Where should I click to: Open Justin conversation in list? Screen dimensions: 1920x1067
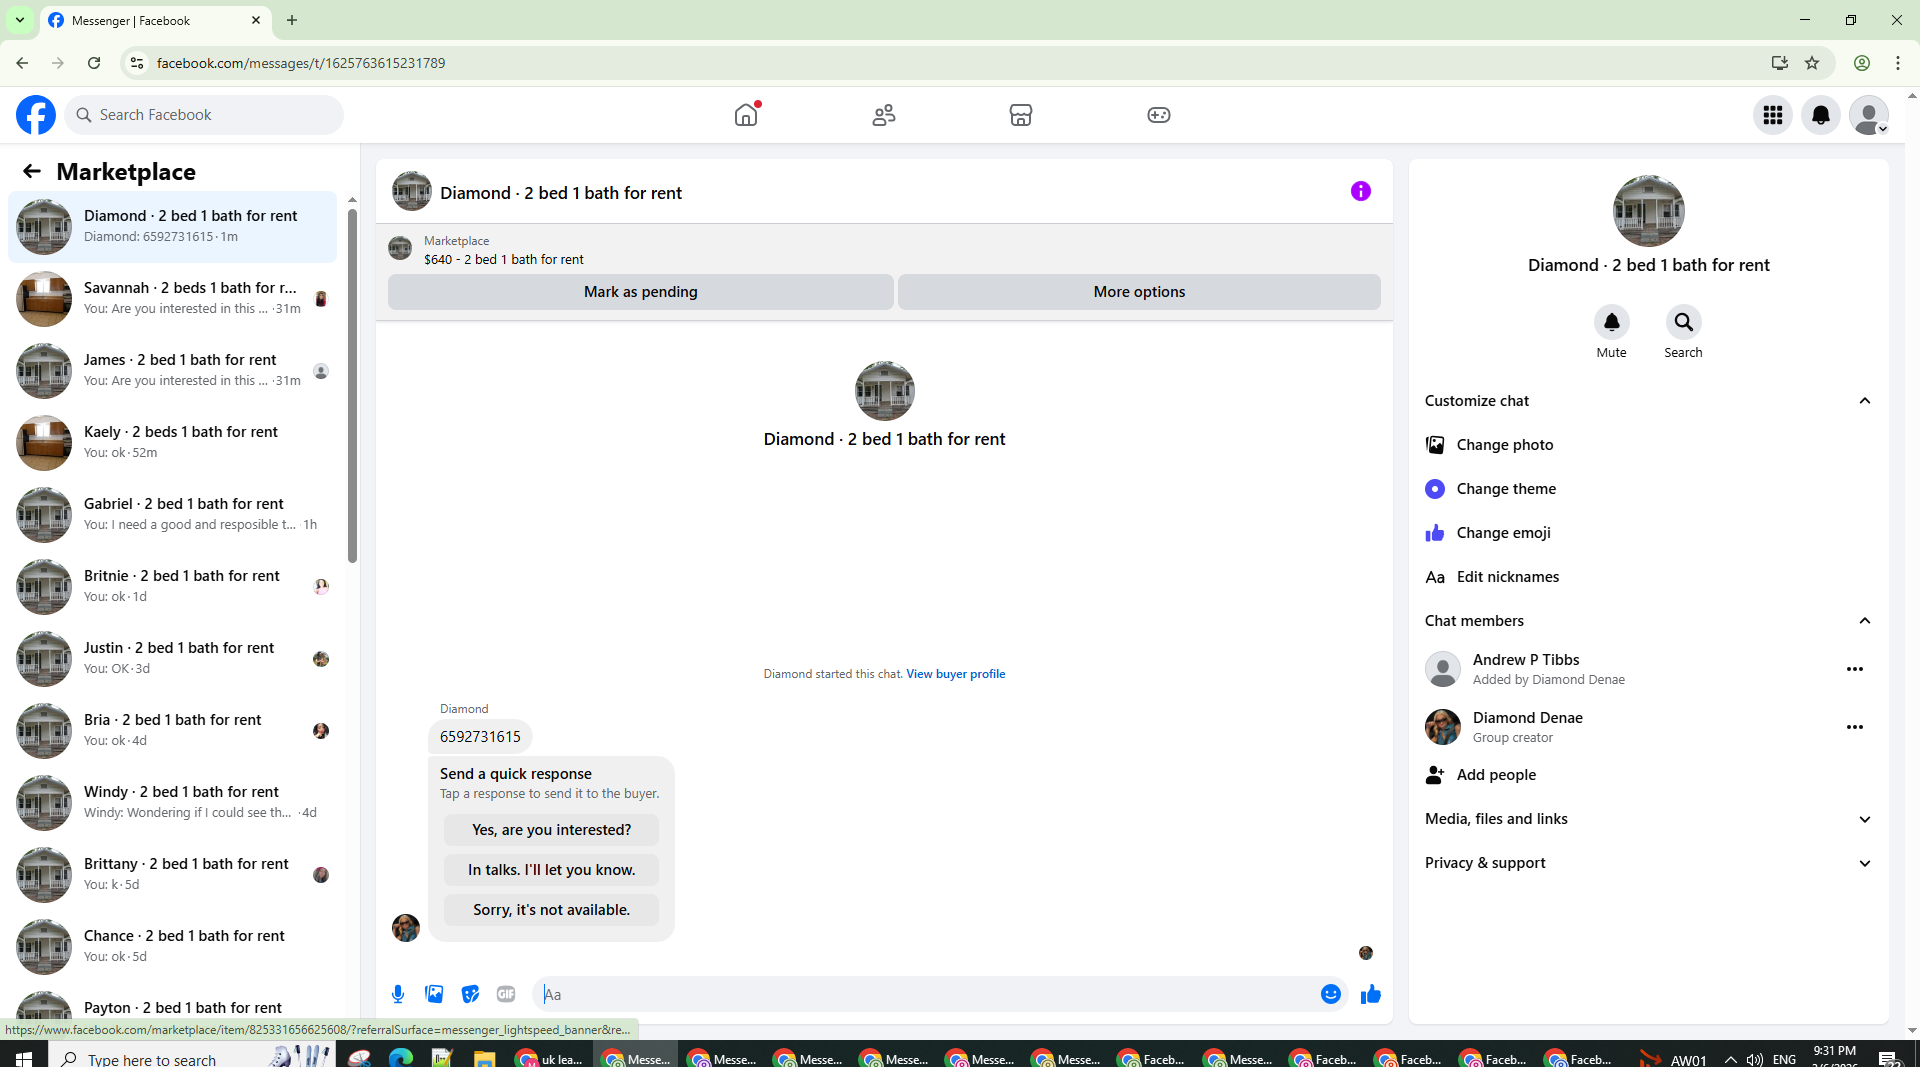173,658
